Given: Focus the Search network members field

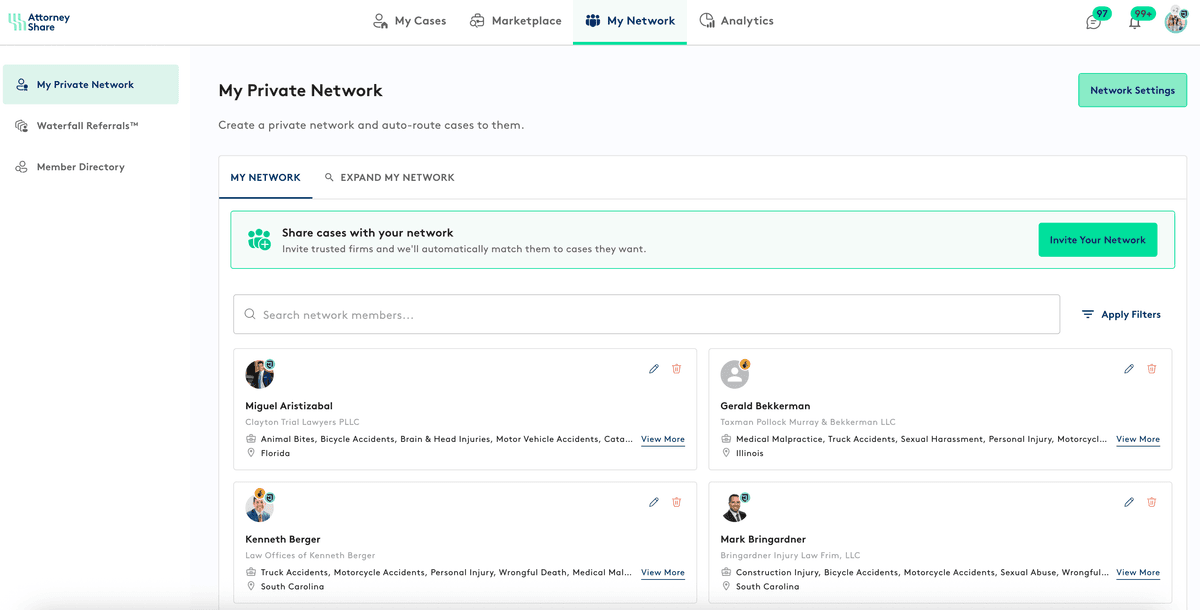Looking at the screenshot, I should (646, 314).
